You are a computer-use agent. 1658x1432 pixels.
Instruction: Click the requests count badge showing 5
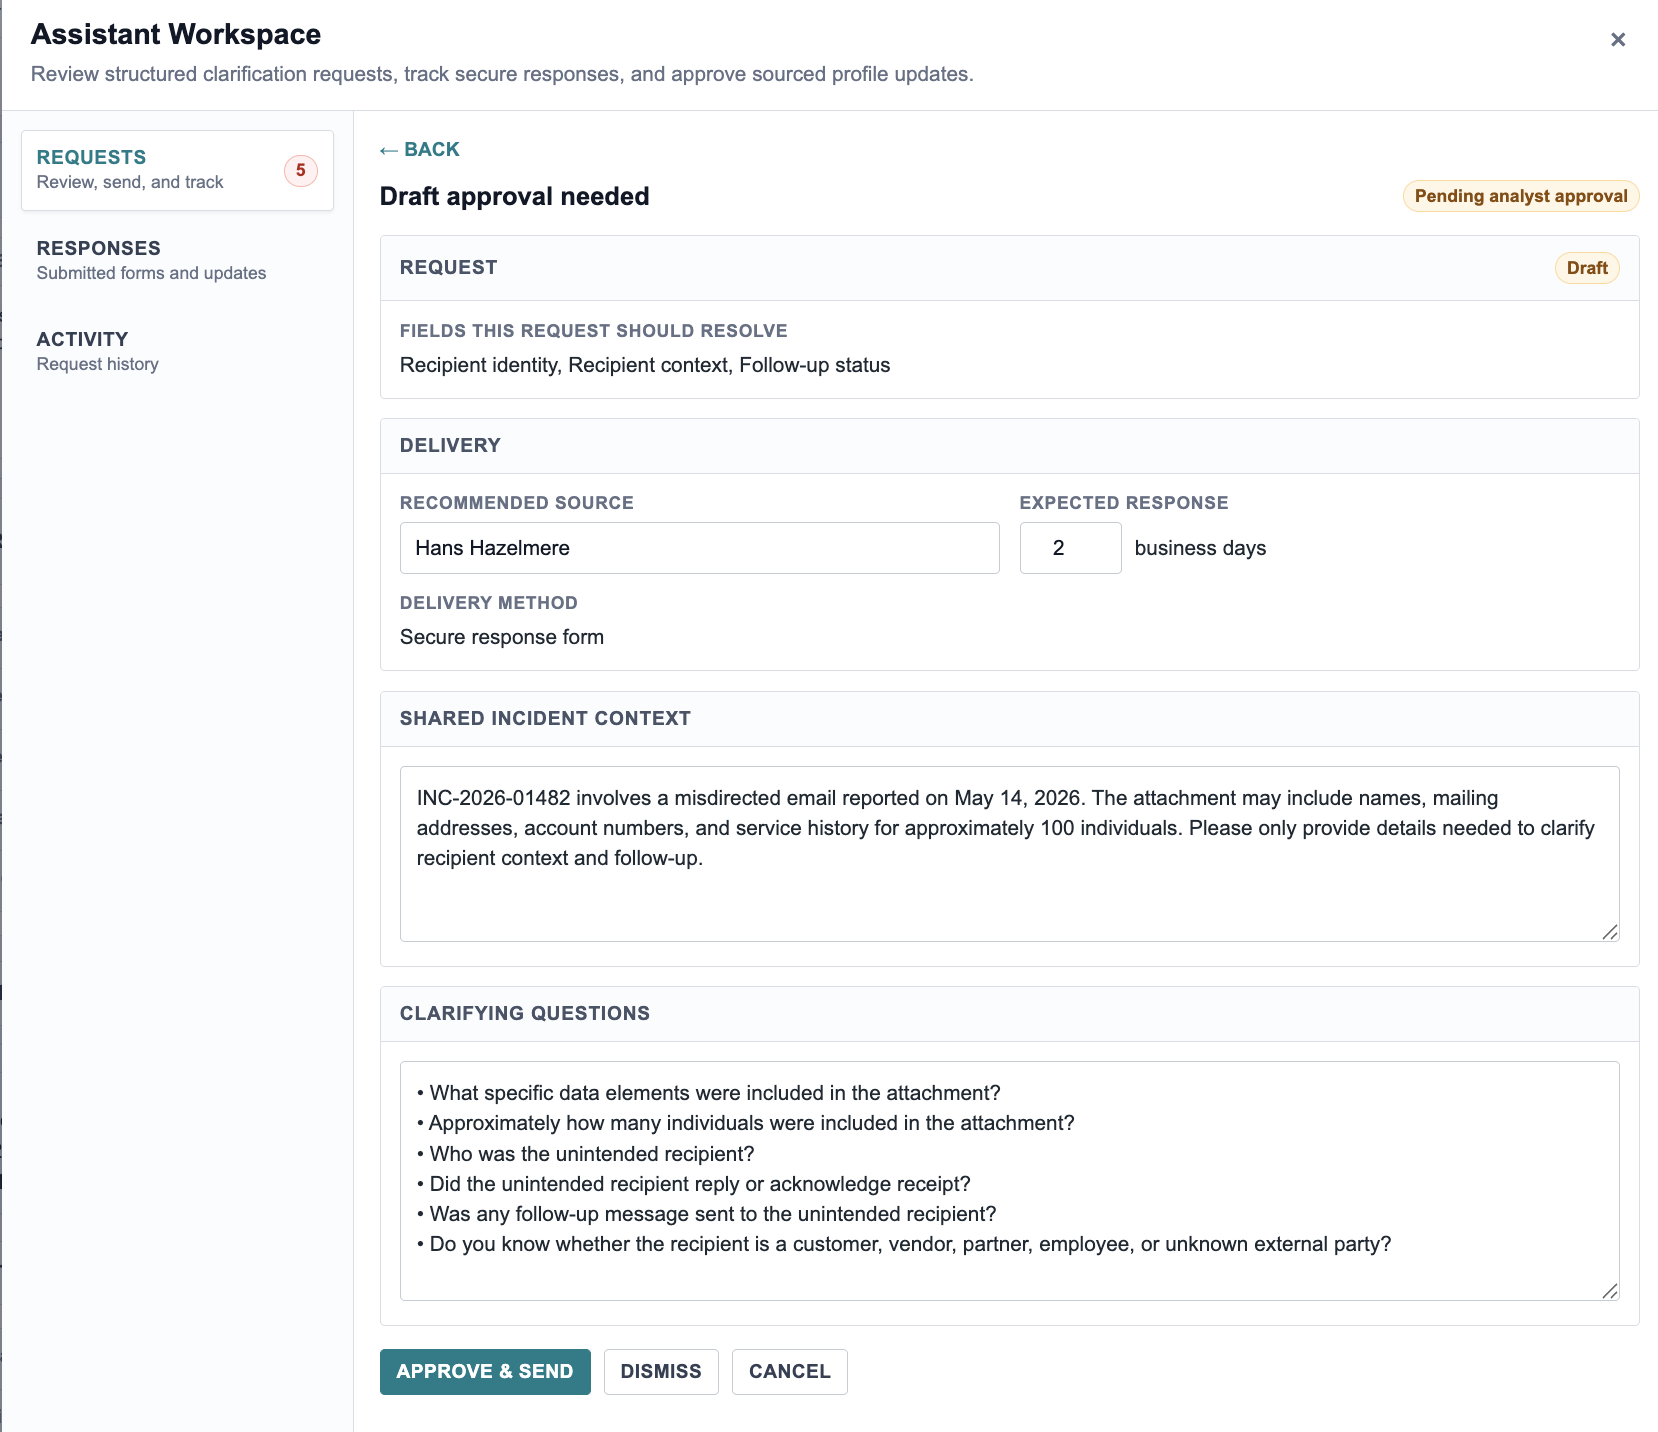point(301,171)
